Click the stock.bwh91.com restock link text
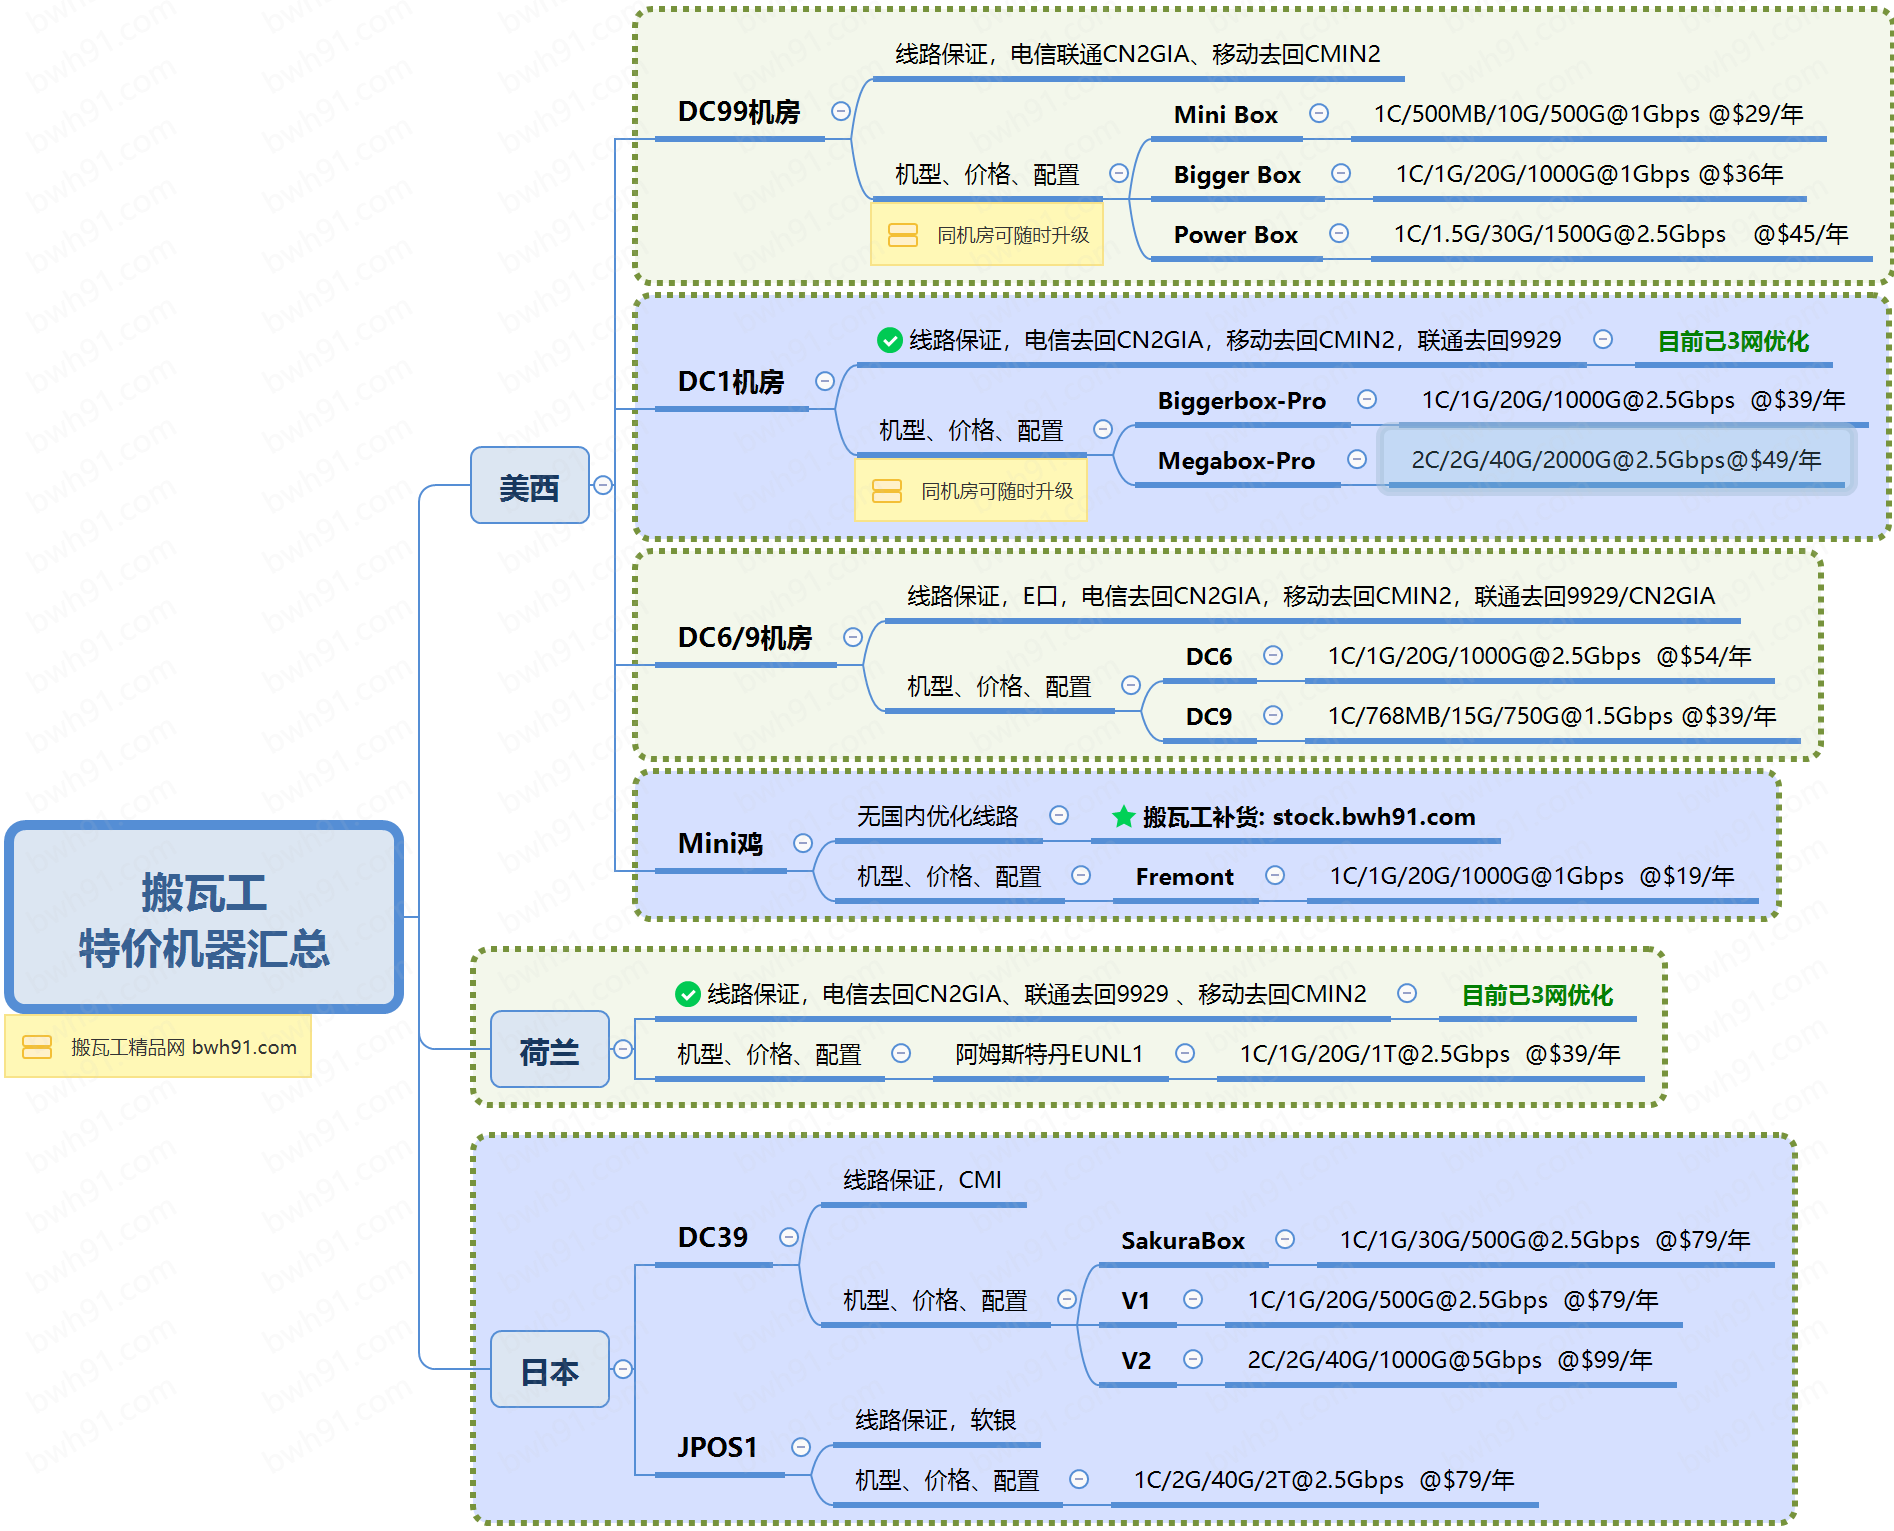This screenshot has height=1531, width=1894. pos(1373,817)
